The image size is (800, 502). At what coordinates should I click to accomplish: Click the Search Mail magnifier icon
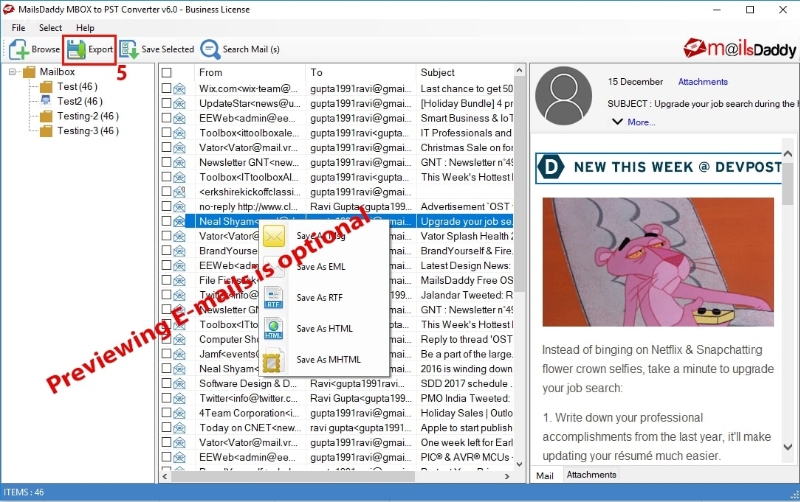210,48
